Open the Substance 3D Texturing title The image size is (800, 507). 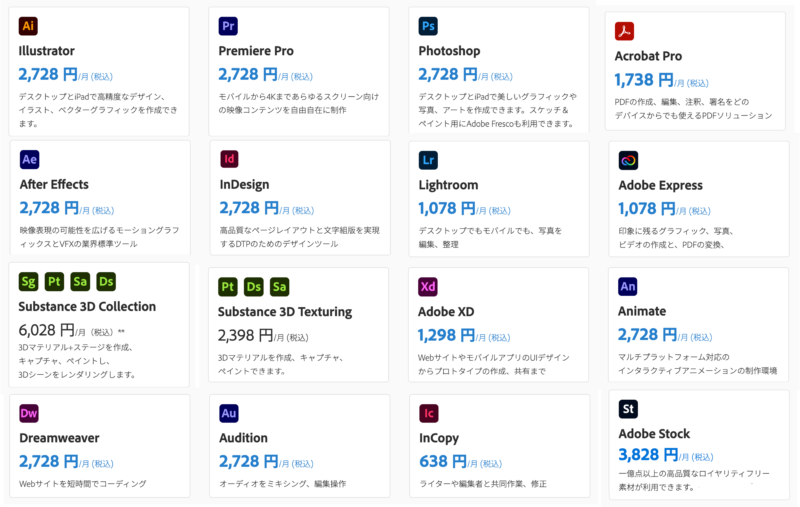(x=285, y=312)
